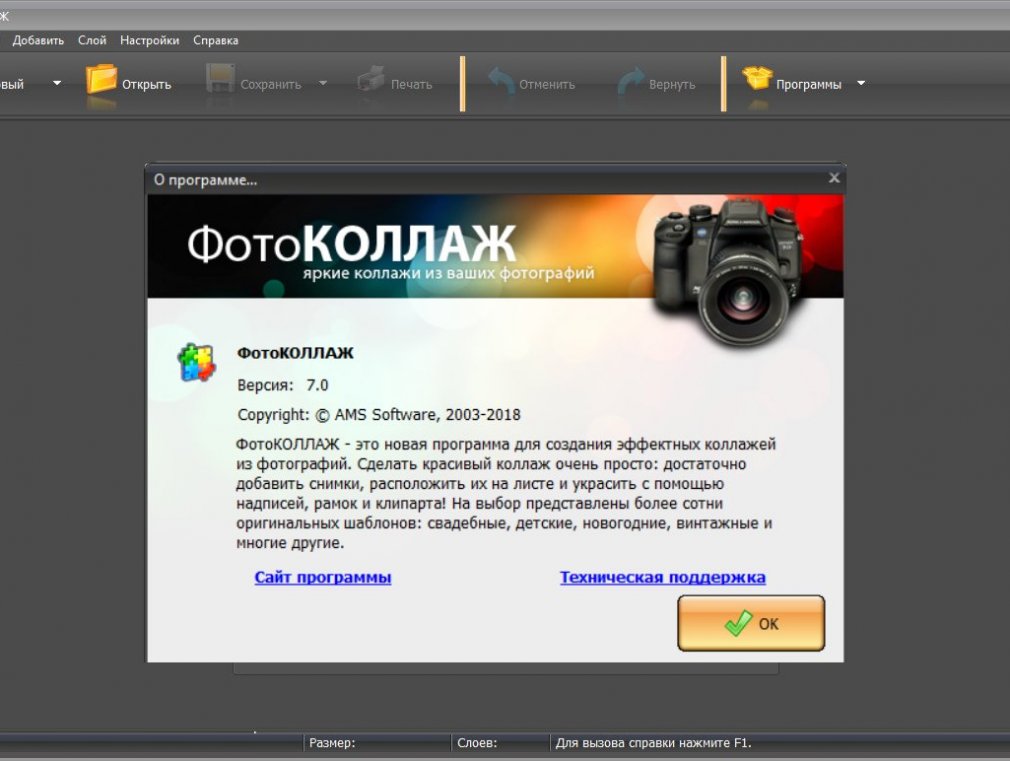This screenshot has height=761, width=1010.
Task: Click the ФотоКОЛЛАЖ banner with camera
Action: [495, 246]
